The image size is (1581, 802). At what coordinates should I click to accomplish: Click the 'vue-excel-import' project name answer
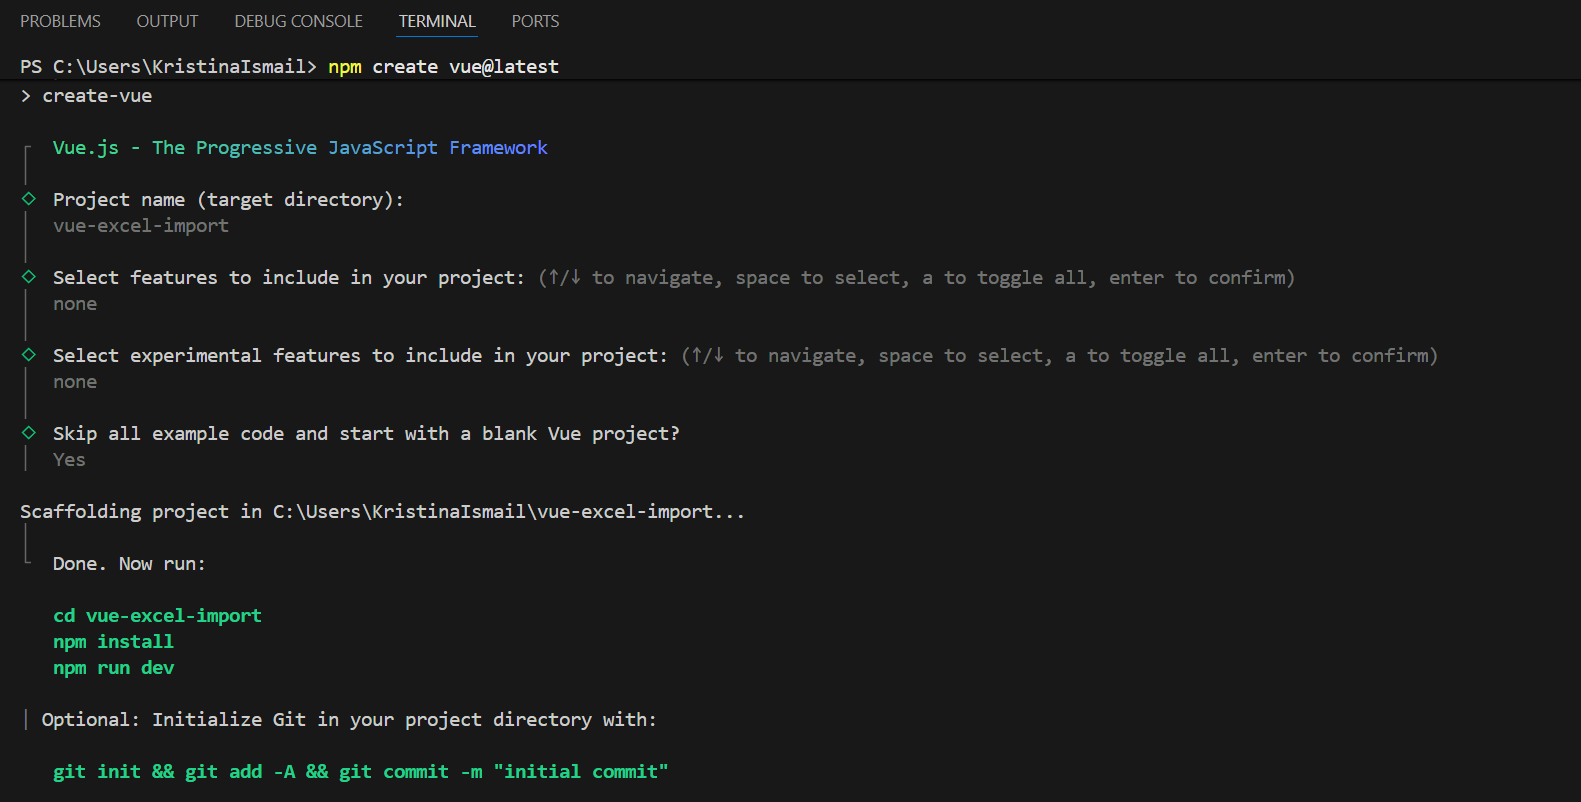pos(141,226)
